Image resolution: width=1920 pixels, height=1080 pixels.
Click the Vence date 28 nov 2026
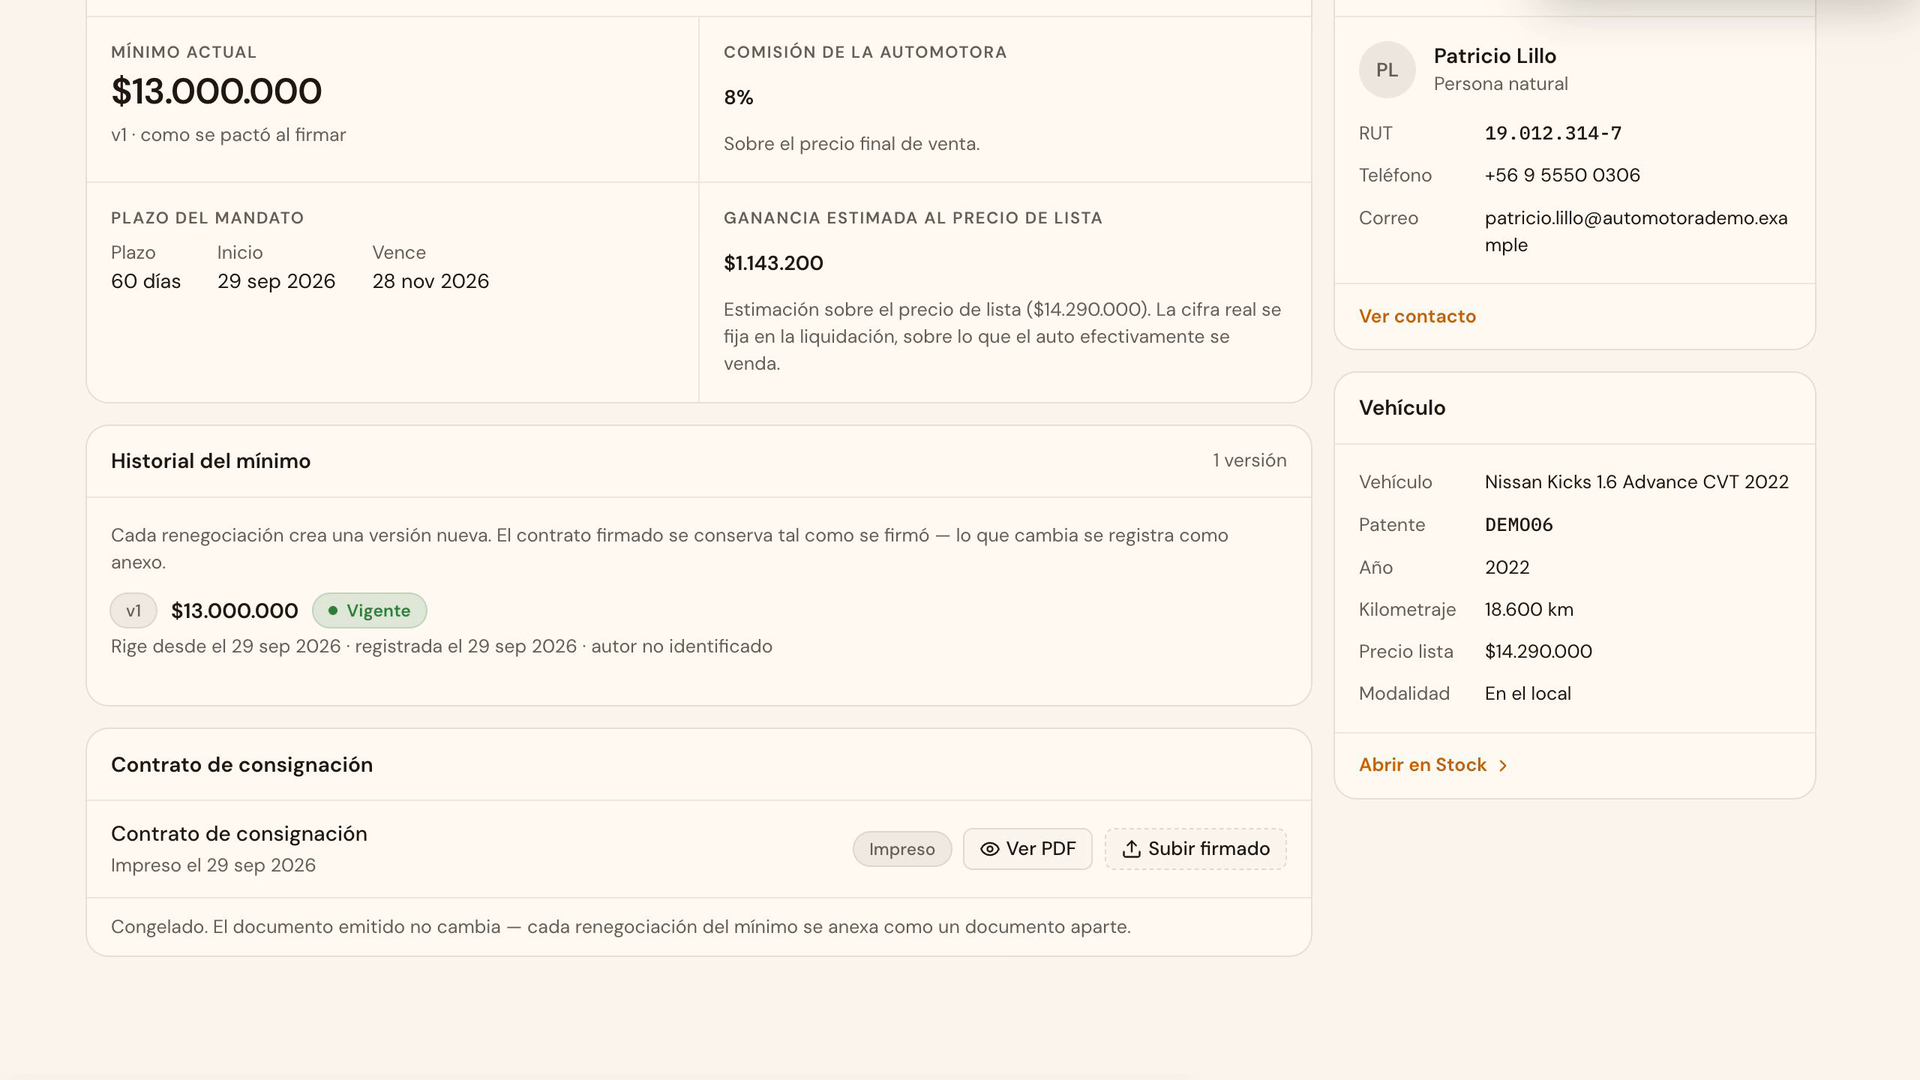coord(430,282)
